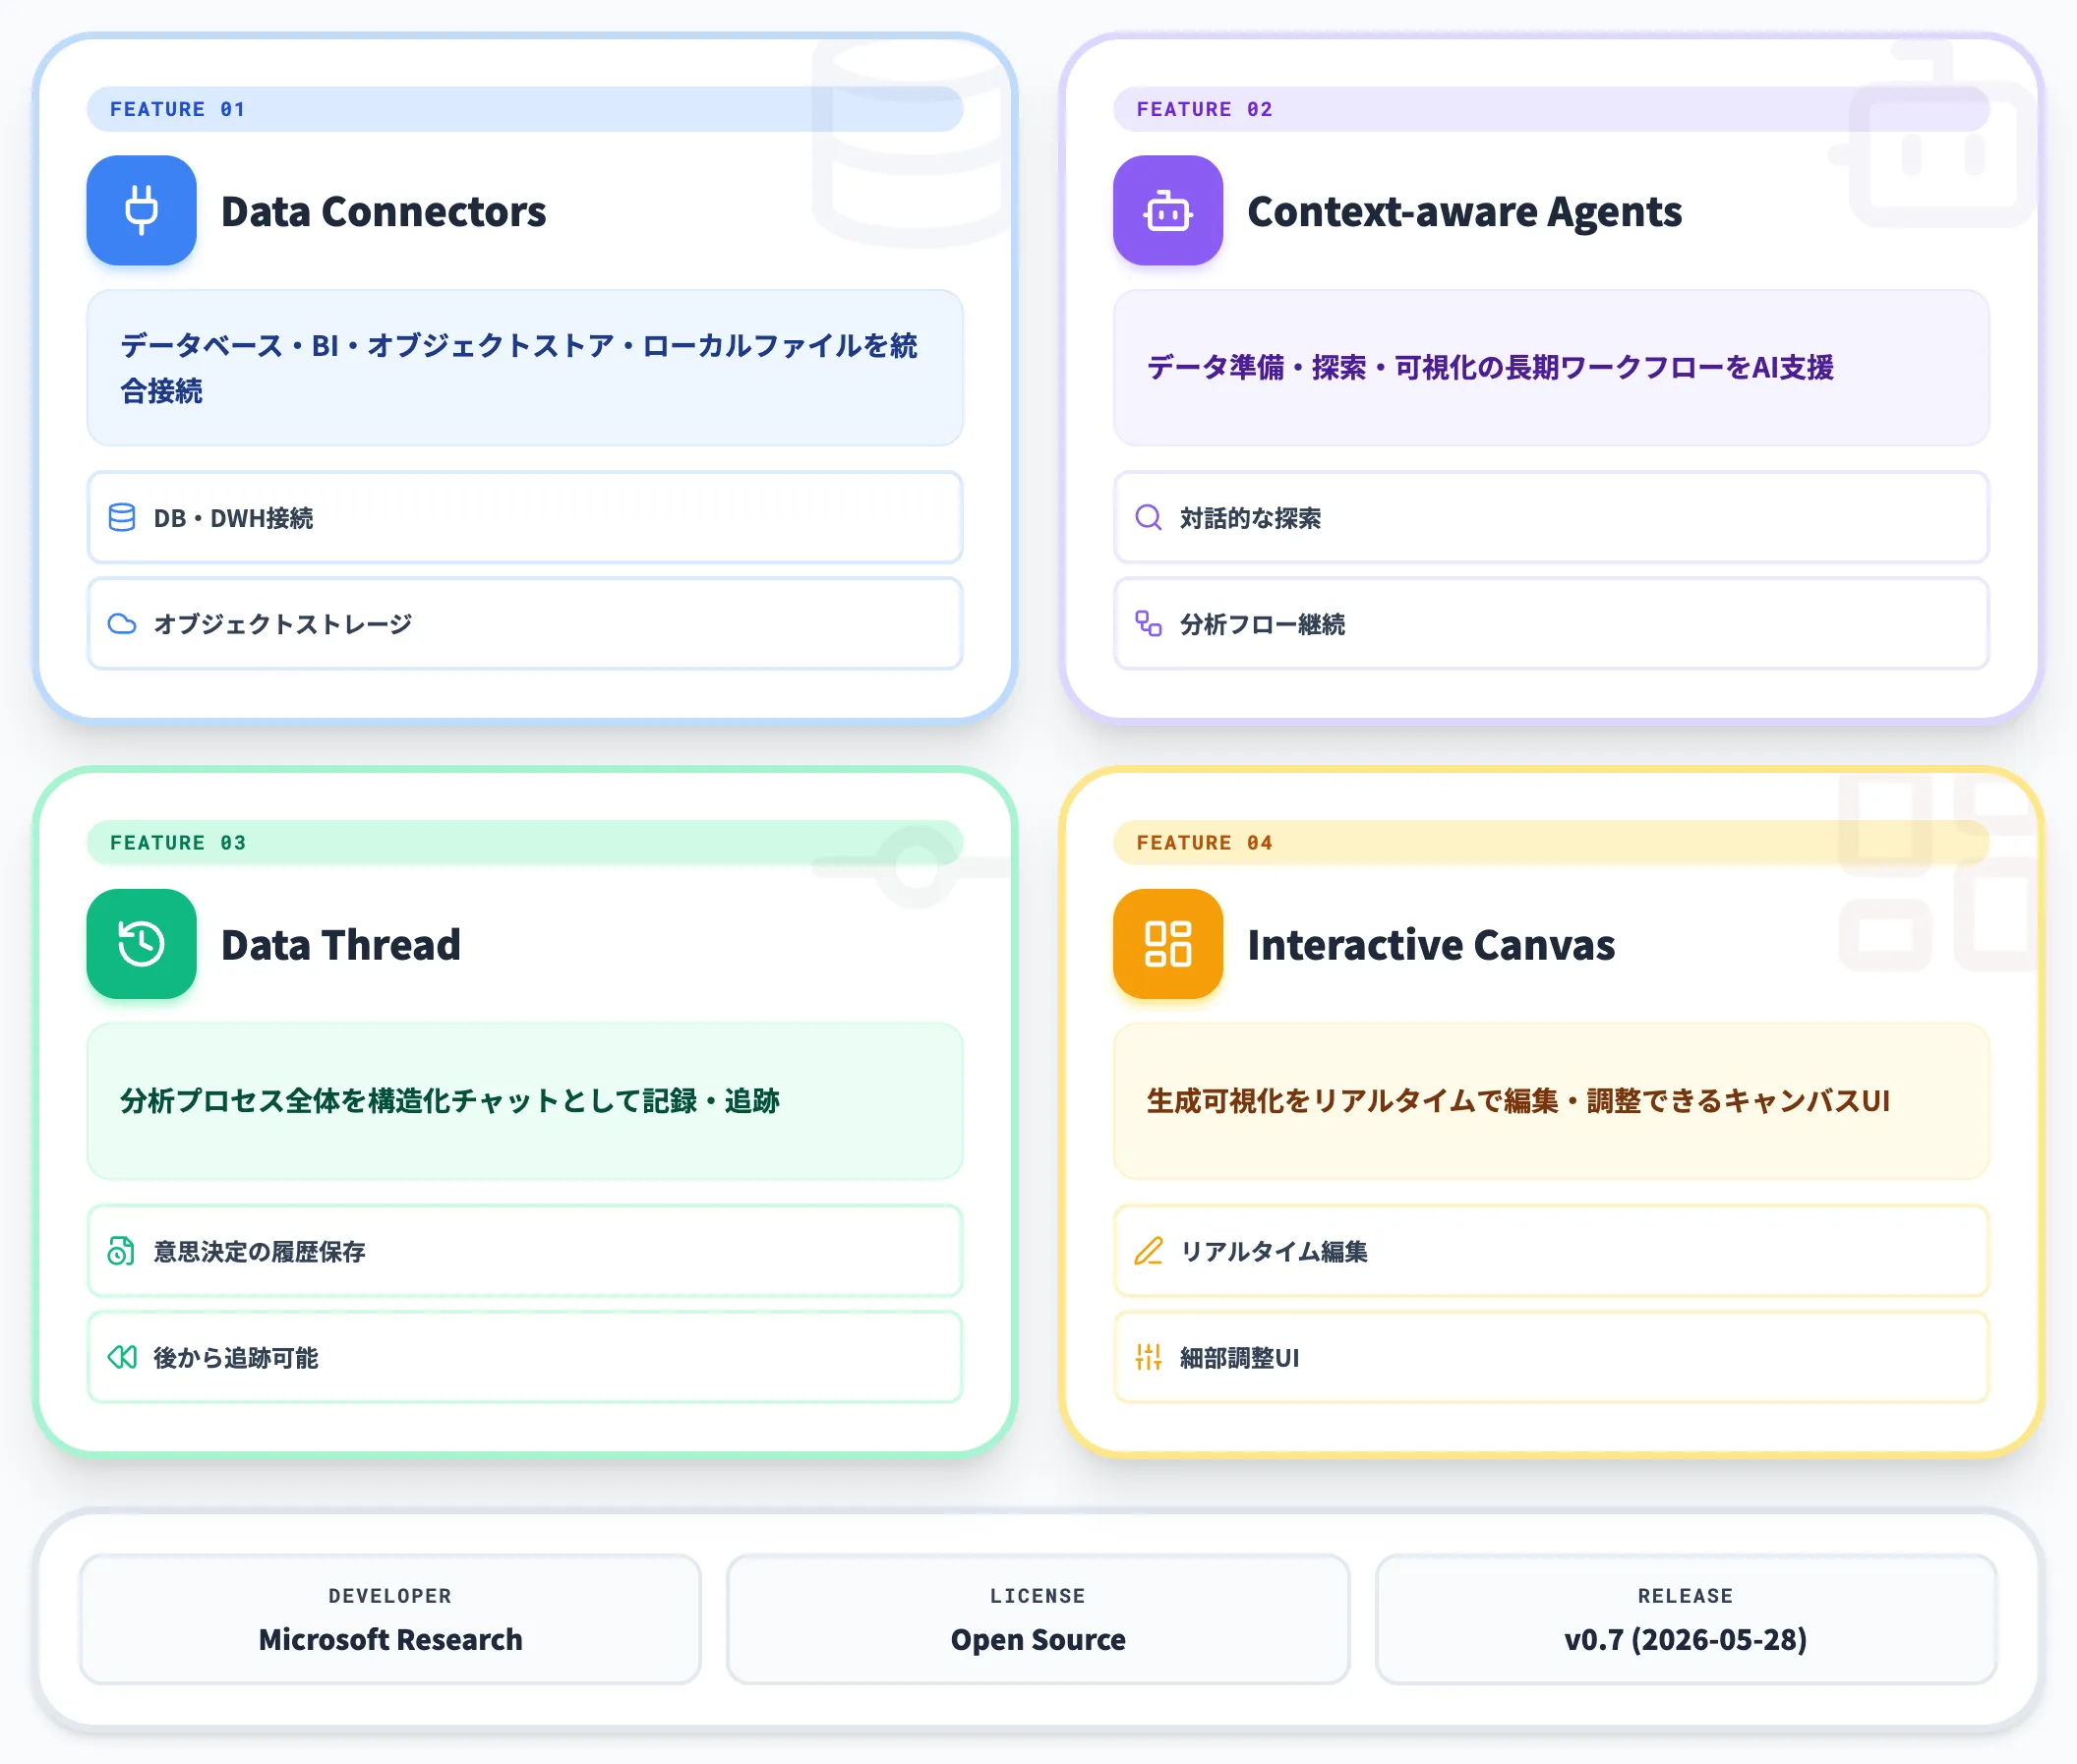Viewport: 2077px width, 1764px height.
Task: Click the purple robot icon for Context-aware Agents
Action: [1167, 210]
